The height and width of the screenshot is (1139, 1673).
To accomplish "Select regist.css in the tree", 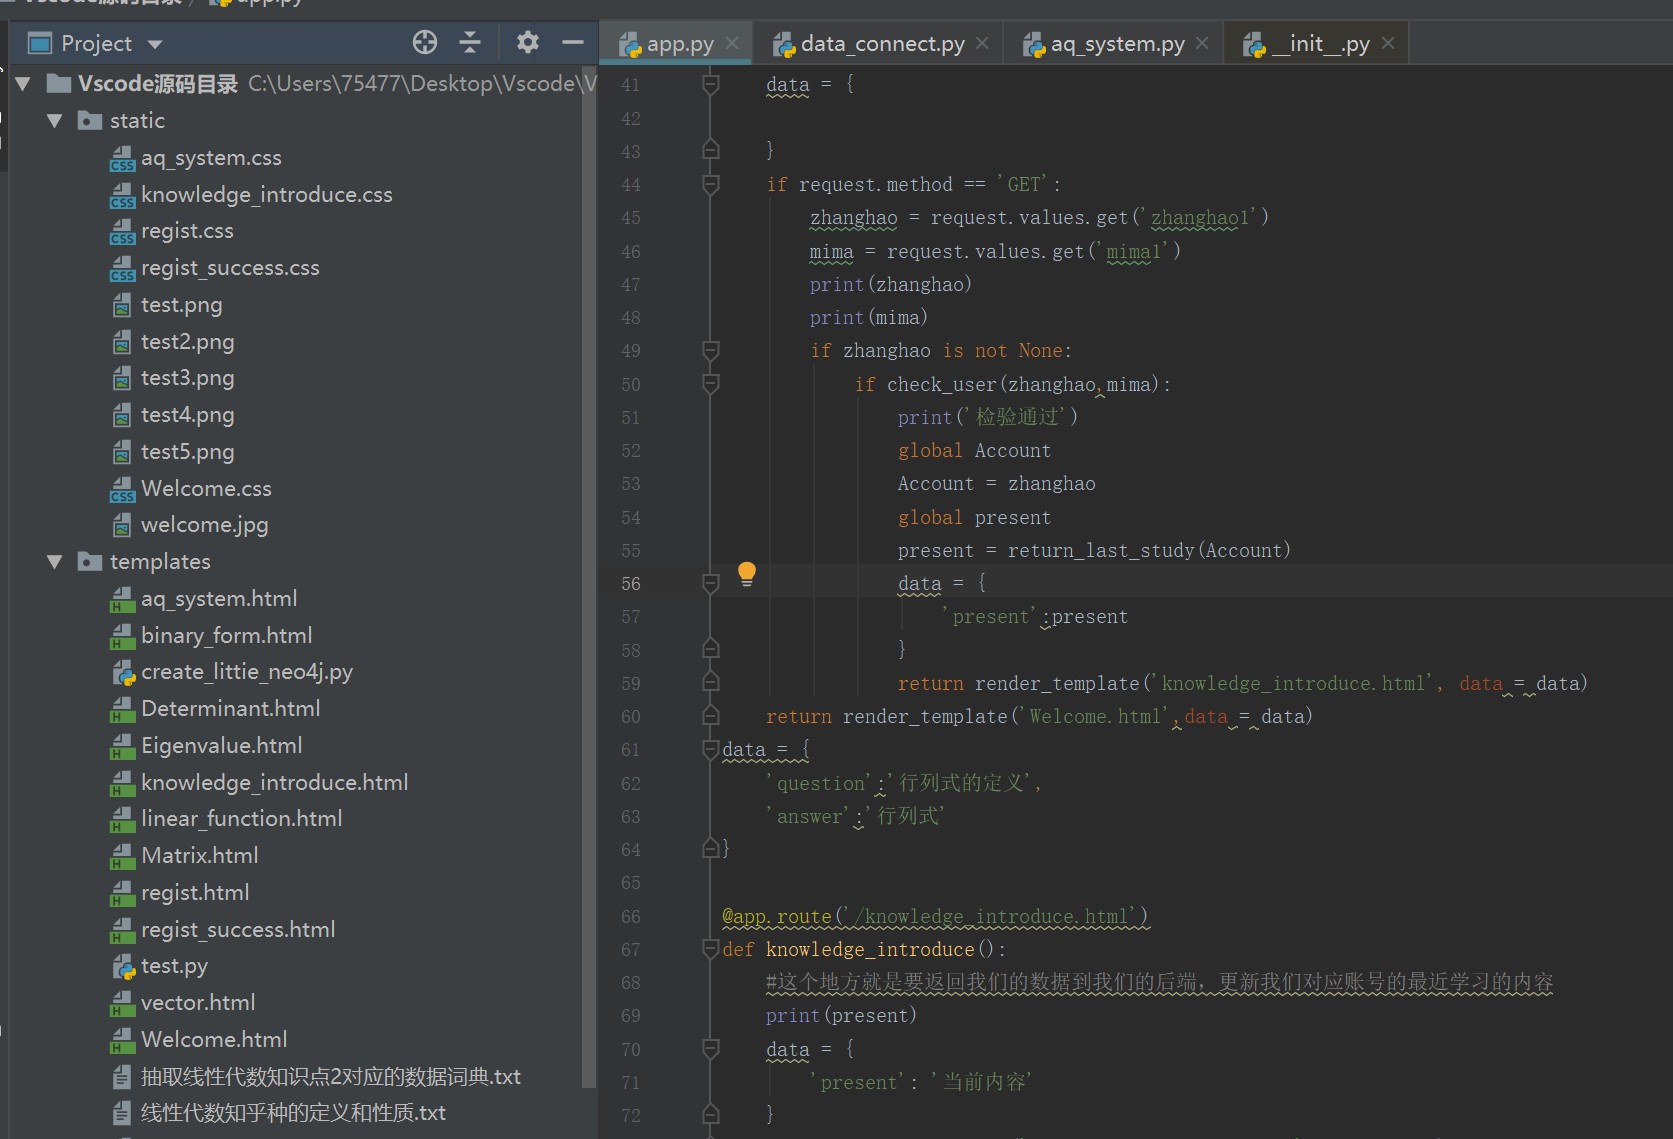I will pyautogui.click(x=187, y=231).
